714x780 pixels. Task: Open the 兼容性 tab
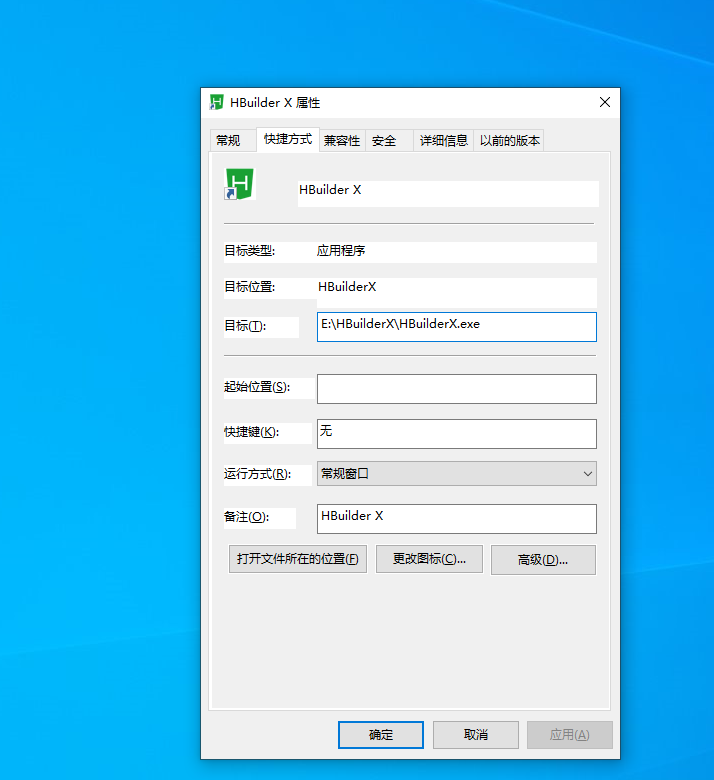click(341, 141)
